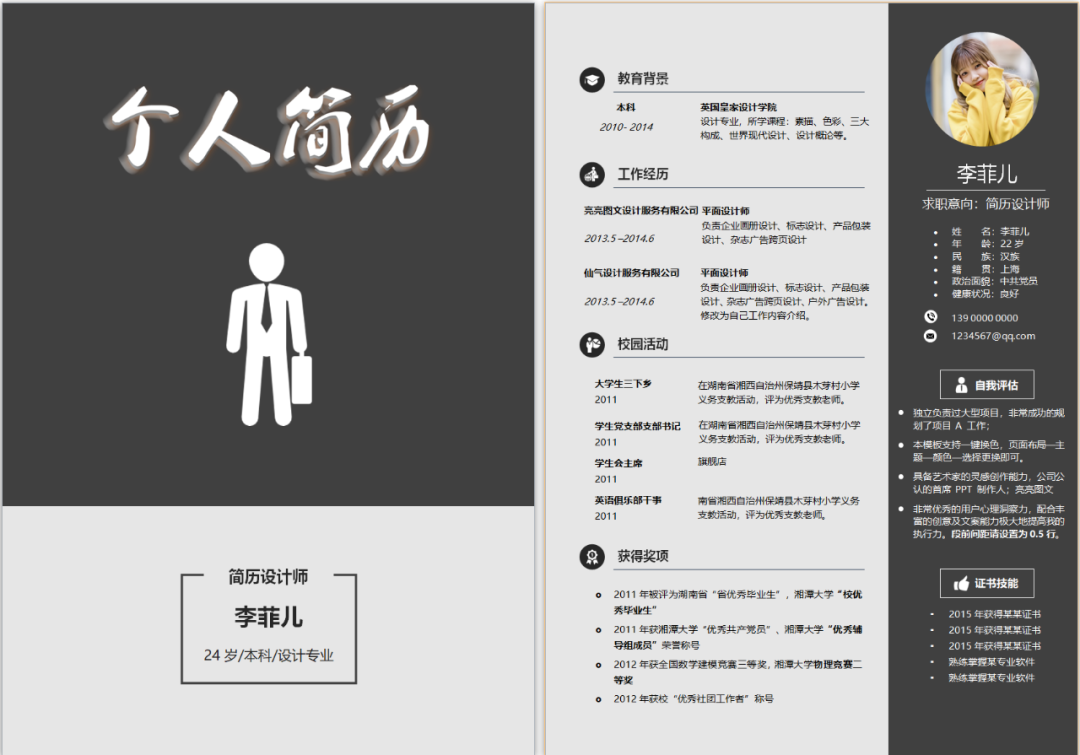Click the name 李菲儿 under the portrait
The image size is (1080, 755).
(986, 174)
